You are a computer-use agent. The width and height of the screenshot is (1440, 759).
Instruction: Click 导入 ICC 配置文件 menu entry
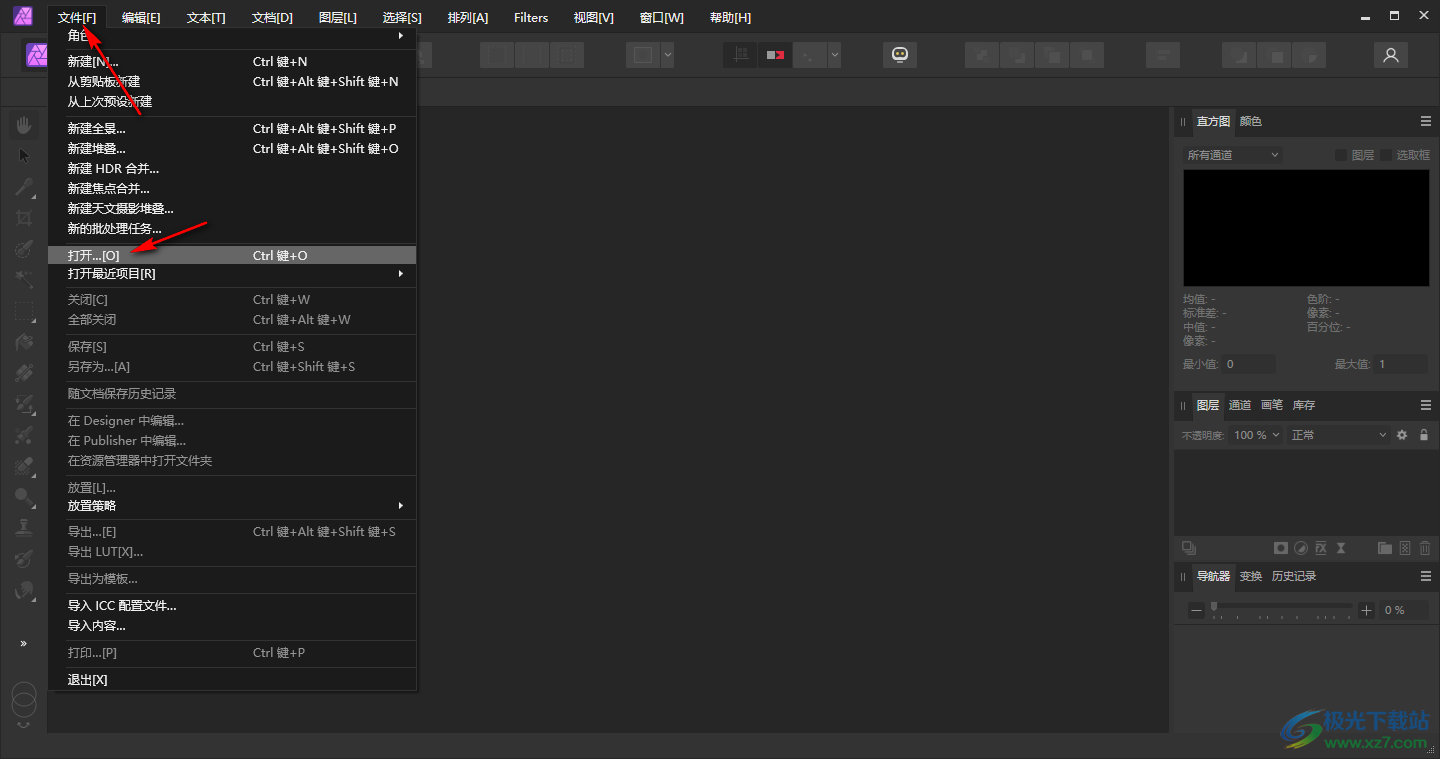point(122,606)
